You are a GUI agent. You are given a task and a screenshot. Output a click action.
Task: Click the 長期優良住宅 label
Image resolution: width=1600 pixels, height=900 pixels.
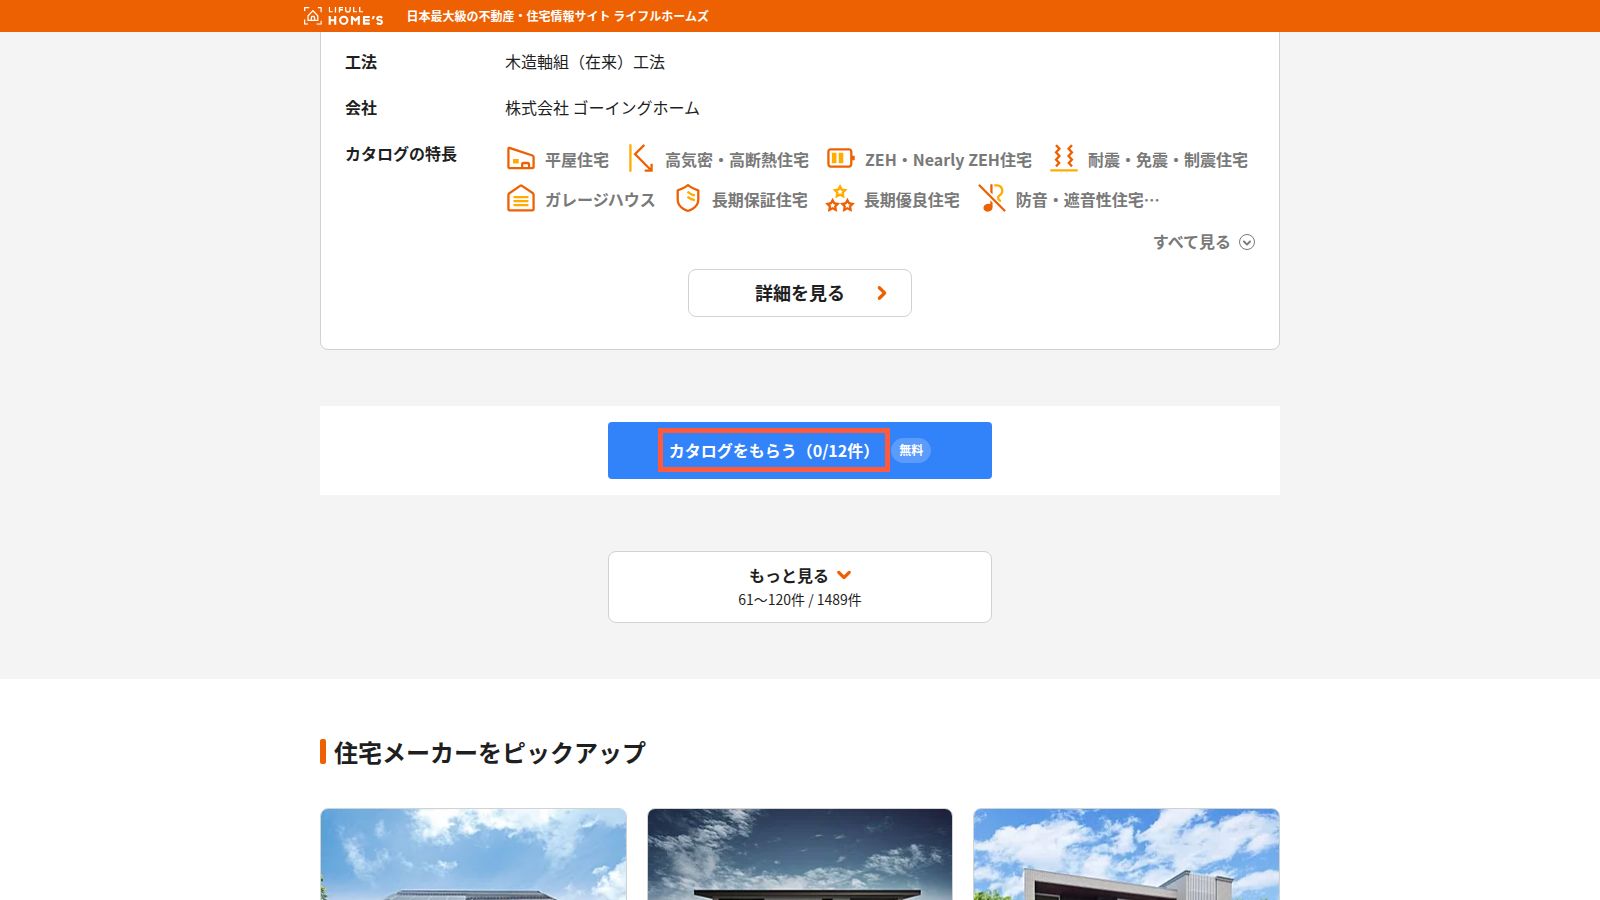tap(912, 200)
